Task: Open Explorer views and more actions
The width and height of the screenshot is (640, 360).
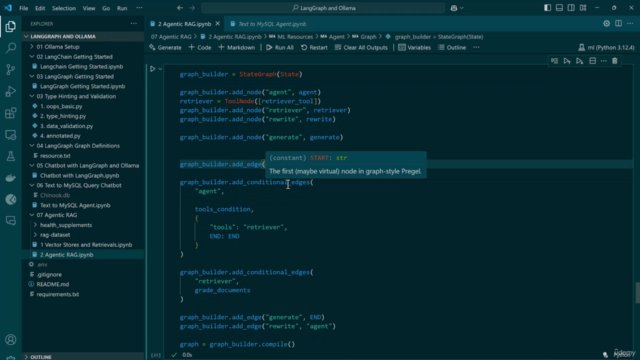Action: (x=134, y=24)
